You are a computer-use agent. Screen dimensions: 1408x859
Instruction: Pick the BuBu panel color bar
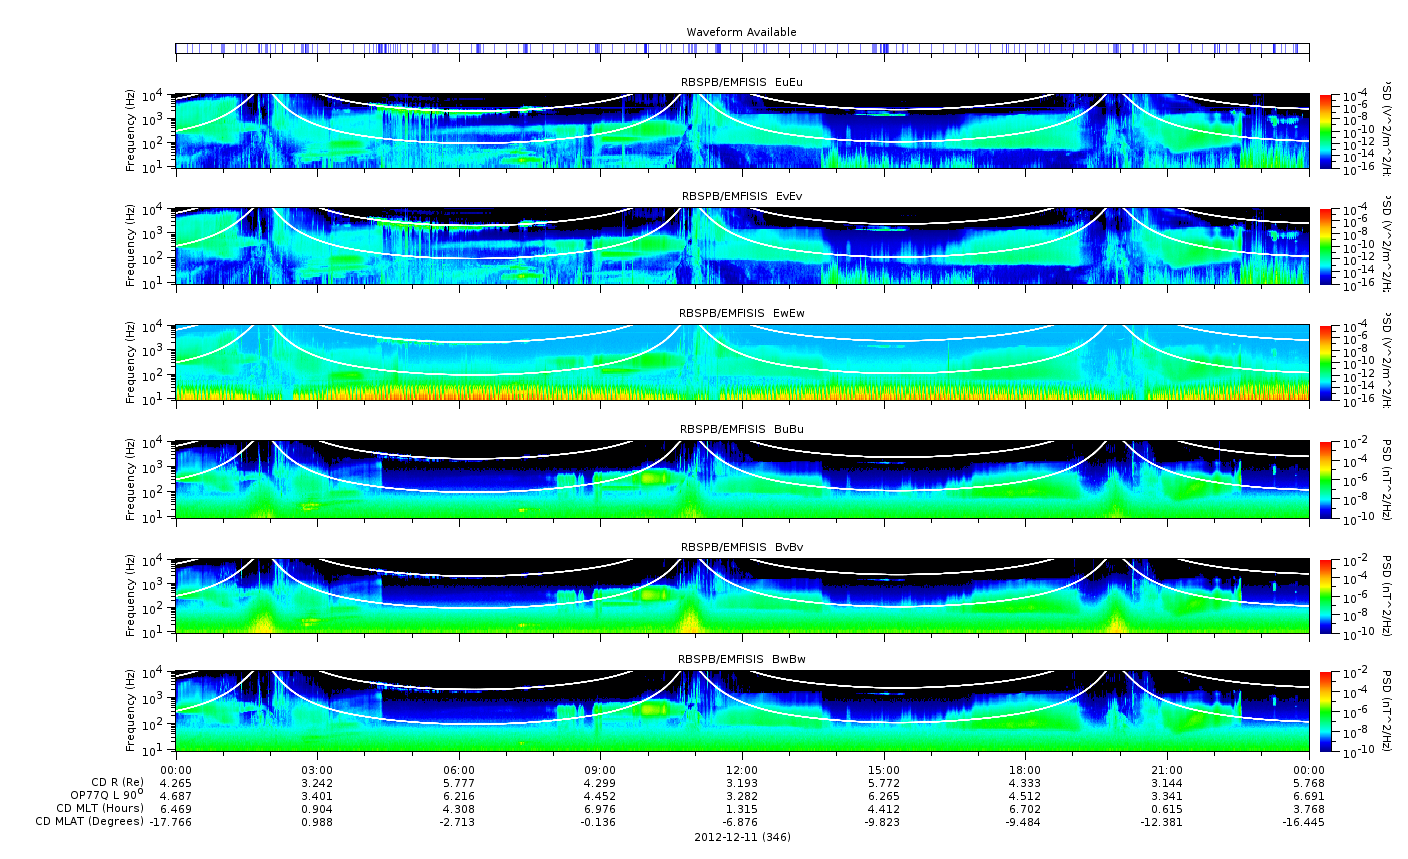[1326, 479]
